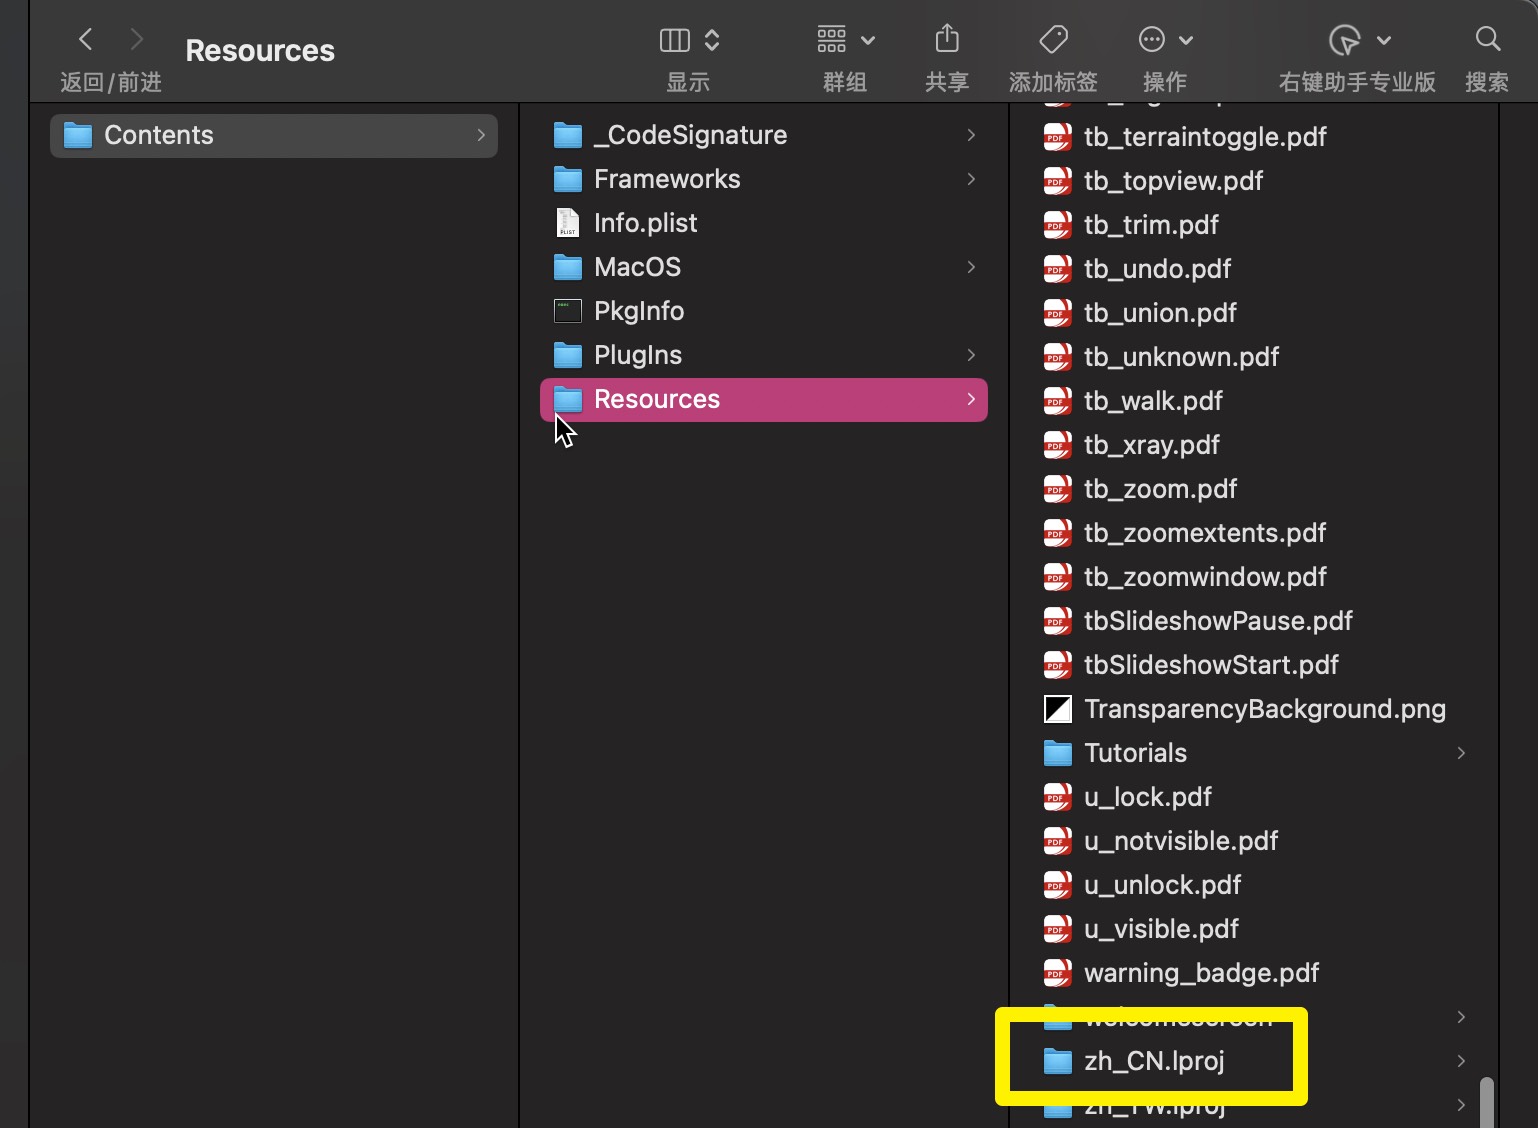Select the zh_CN.lproj folder
Screen dimensions: 1538x1128
[1154, 1061]
